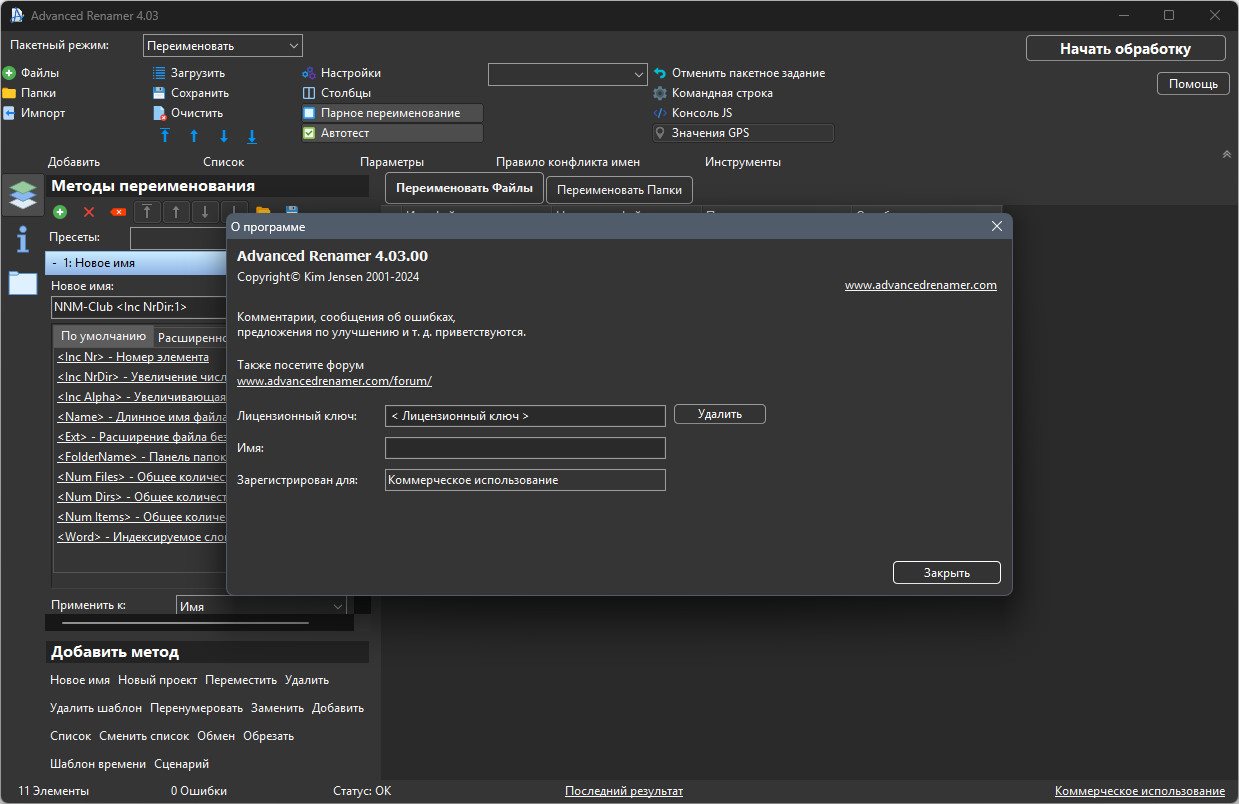Open the Импорт import option
The image size is (1239, 804).
34,113
